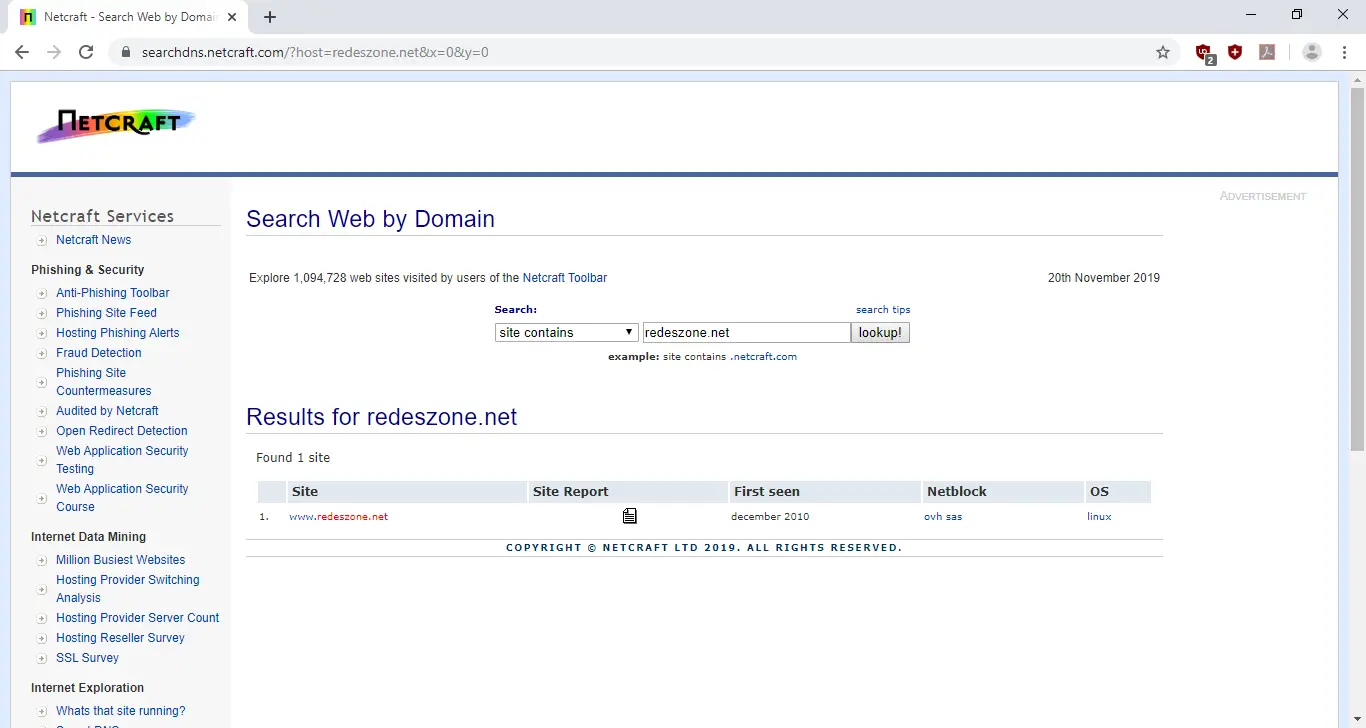Click the vertical page scrollbar thumb
This screenshot has width=1366, height=728.
(1357, 268)
